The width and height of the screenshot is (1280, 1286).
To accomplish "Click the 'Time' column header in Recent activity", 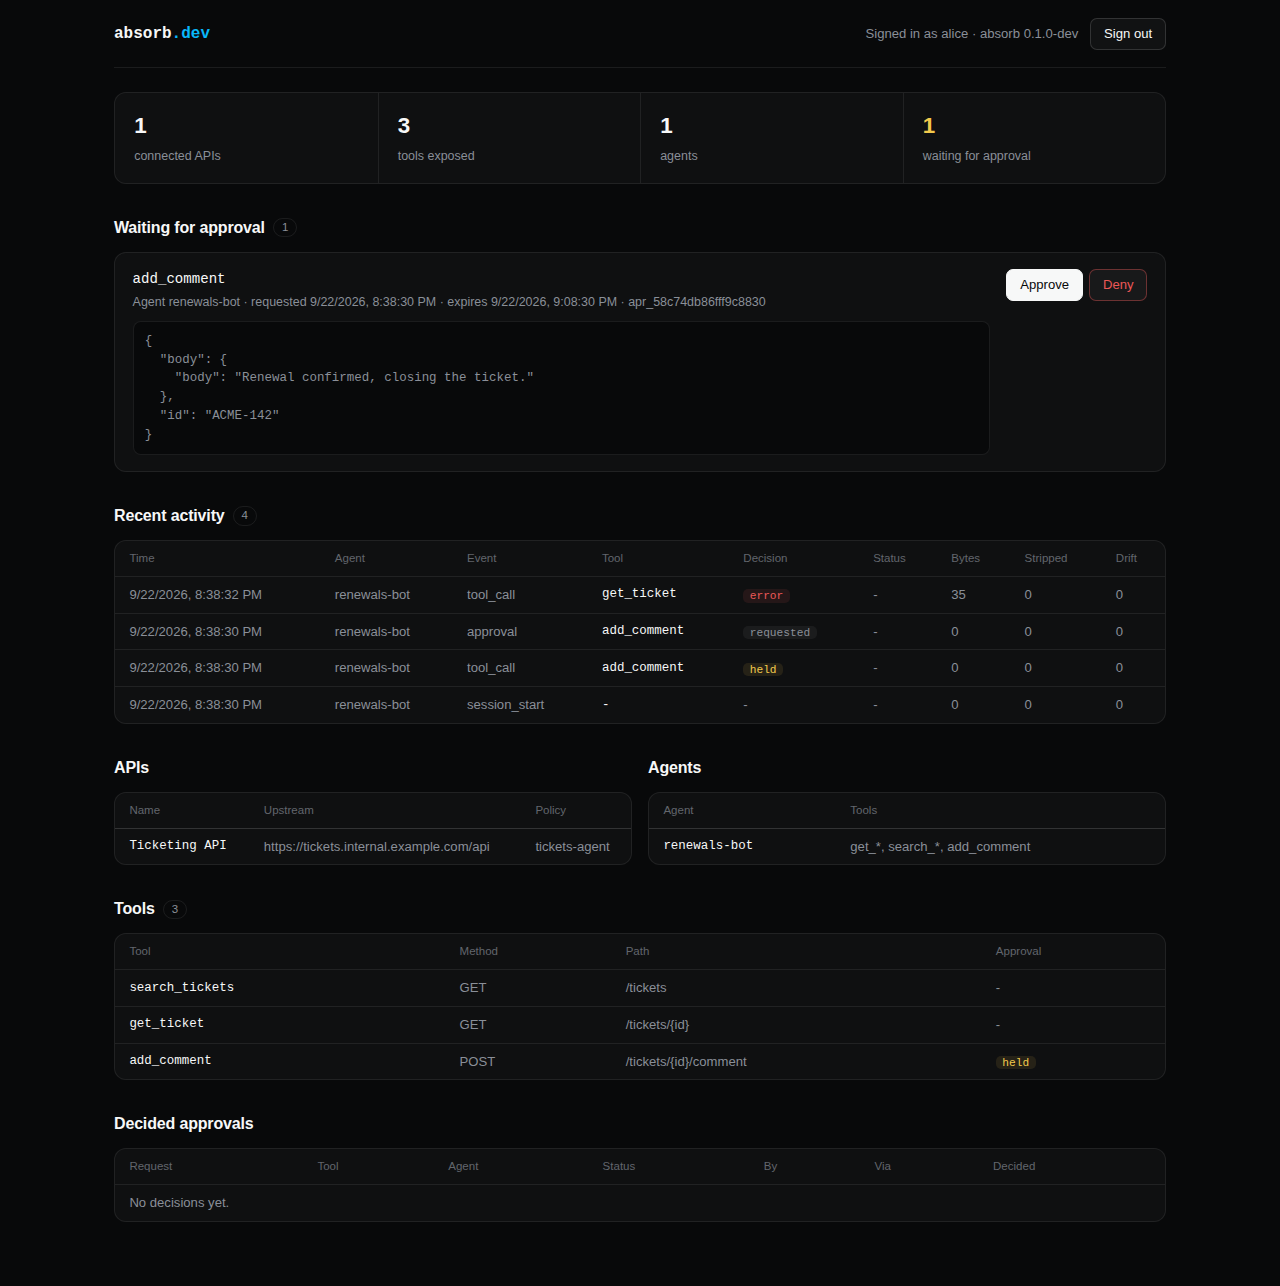I will (142, 559).
